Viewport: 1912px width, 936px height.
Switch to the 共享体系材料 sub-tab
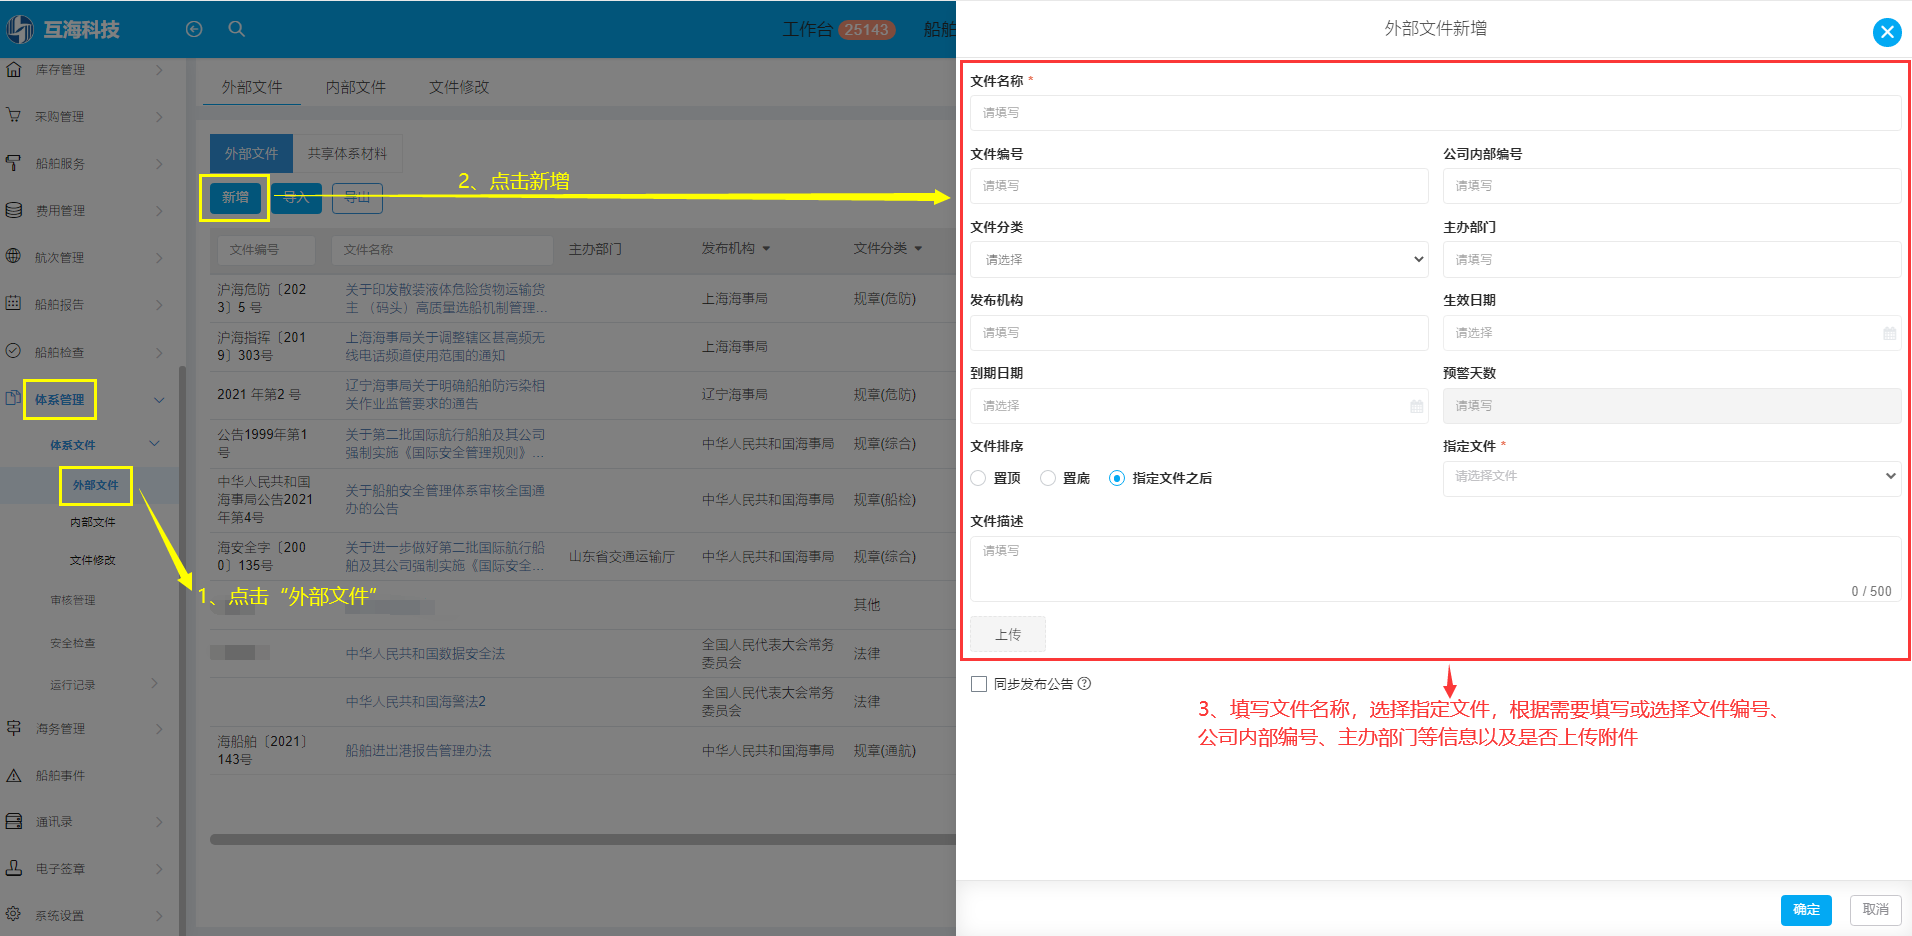coord(347,153)
